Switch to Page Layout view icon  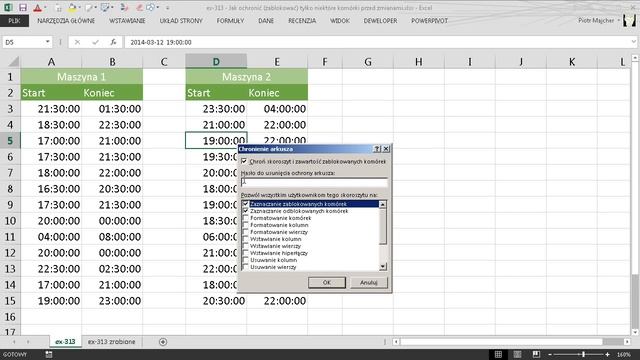(517, 354)
